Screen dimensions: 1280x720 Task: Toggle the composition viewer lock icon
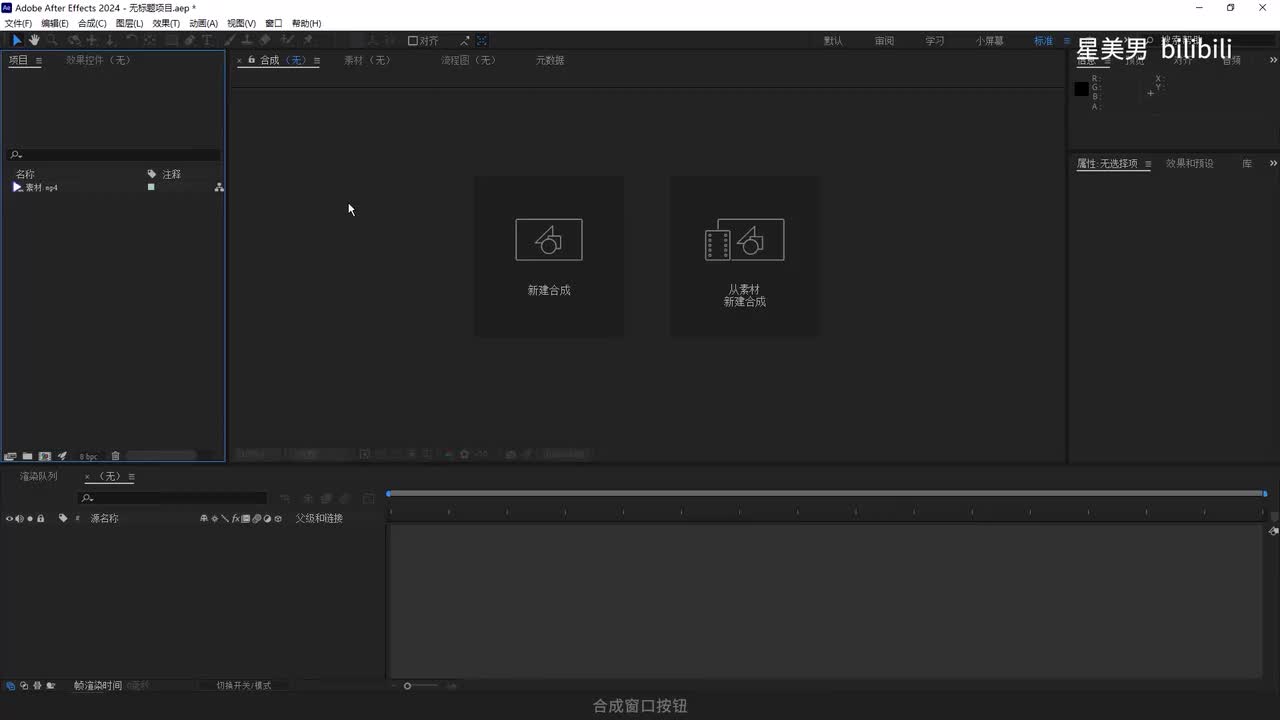pos(251,60)
